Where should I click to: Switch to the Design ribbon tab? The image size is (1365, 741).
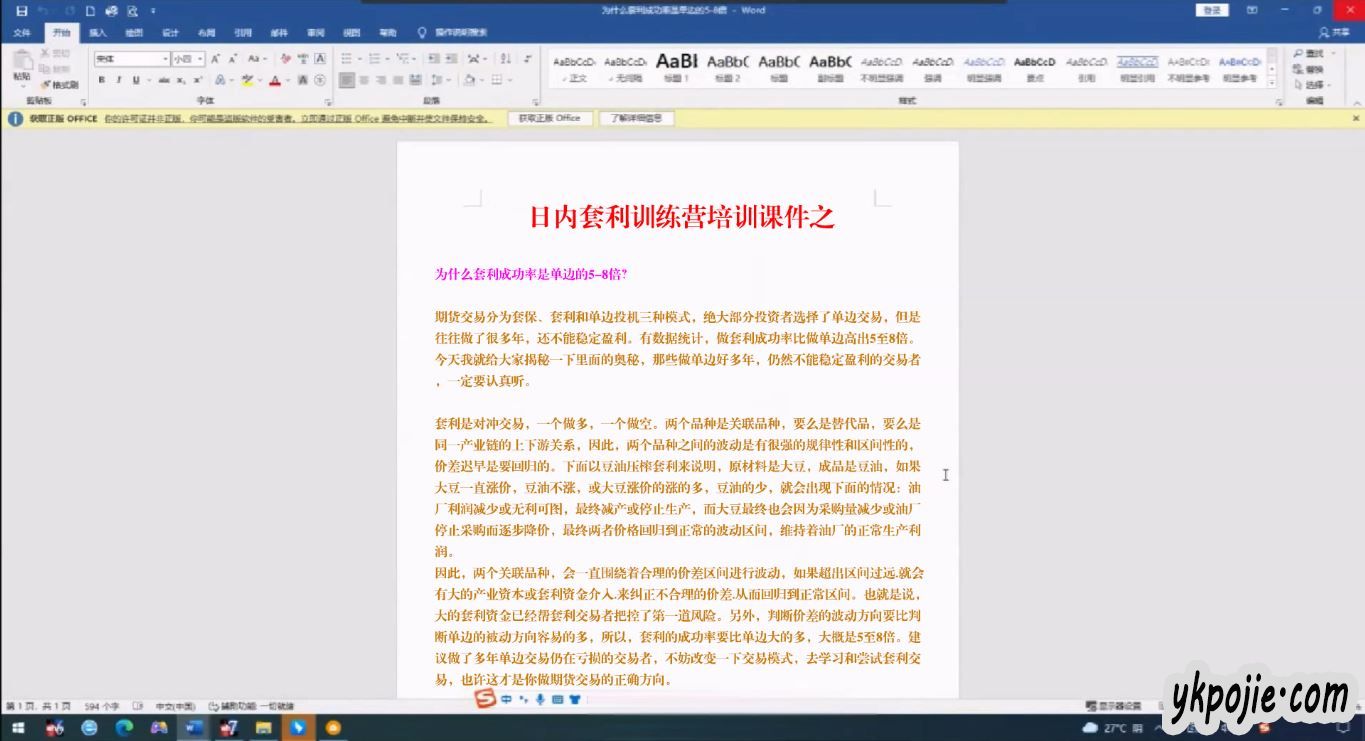point(170,33)
